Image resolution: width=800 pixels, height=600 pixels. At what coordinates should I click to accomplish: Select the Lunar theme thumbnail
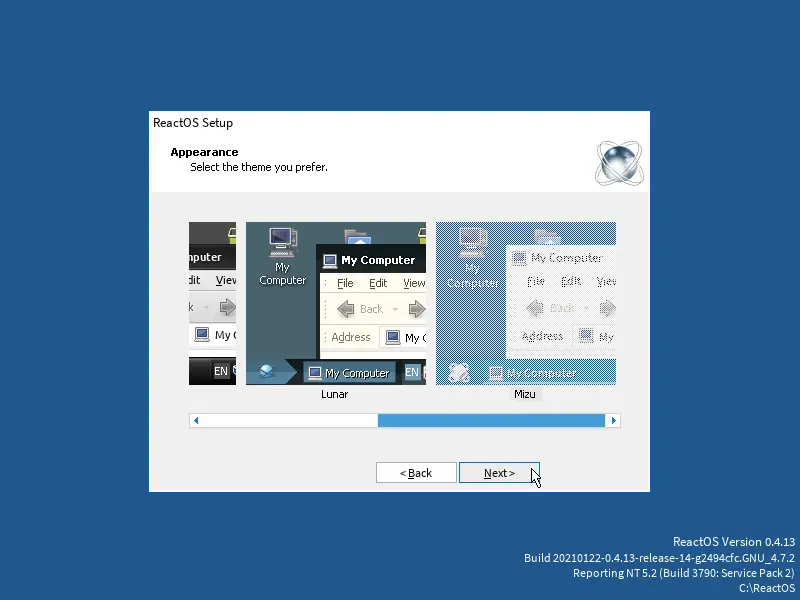[336, 303]
